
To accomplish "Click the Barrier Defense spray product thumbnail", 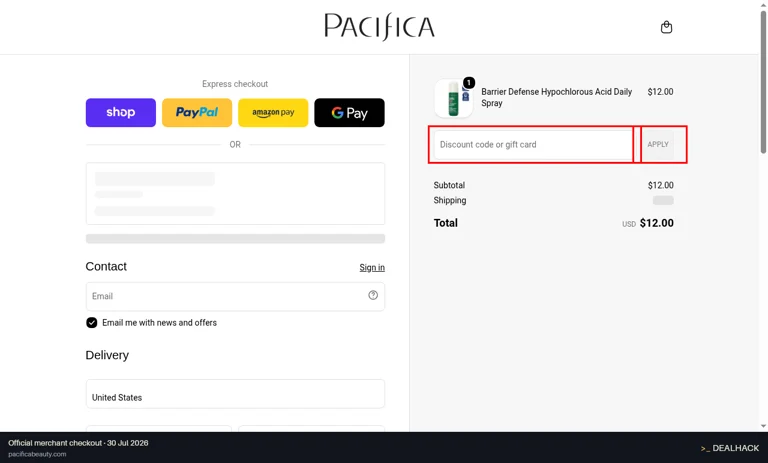I will click(454, 98).
